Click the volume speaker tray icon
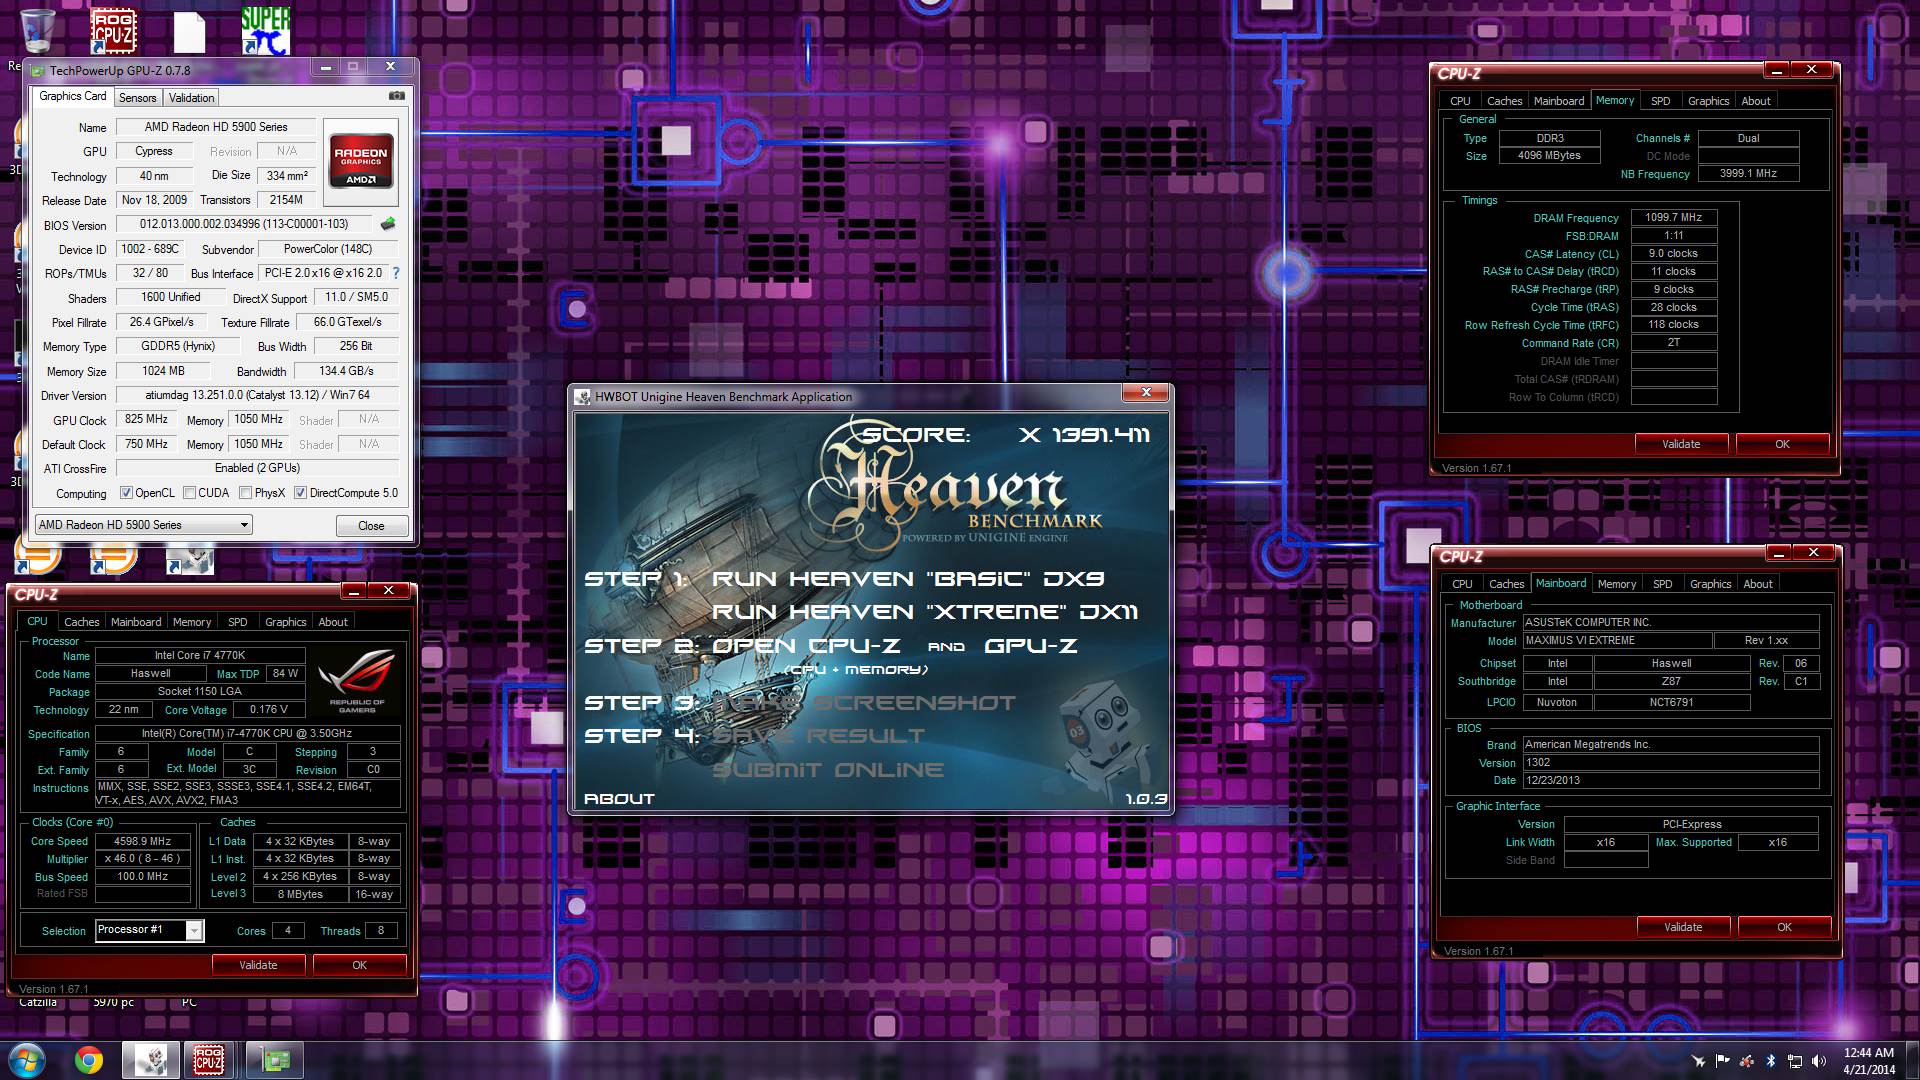Viewport: 1920px width, 1080px height. 1819,1061
